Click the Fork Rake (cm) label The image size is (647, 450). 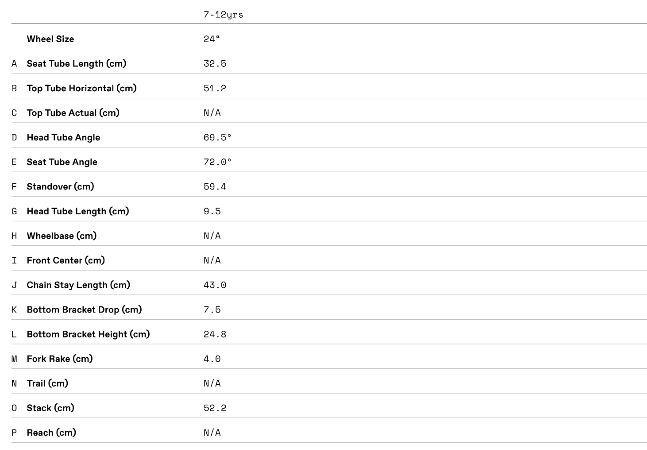pyautogui.click(x=59, y=359)
